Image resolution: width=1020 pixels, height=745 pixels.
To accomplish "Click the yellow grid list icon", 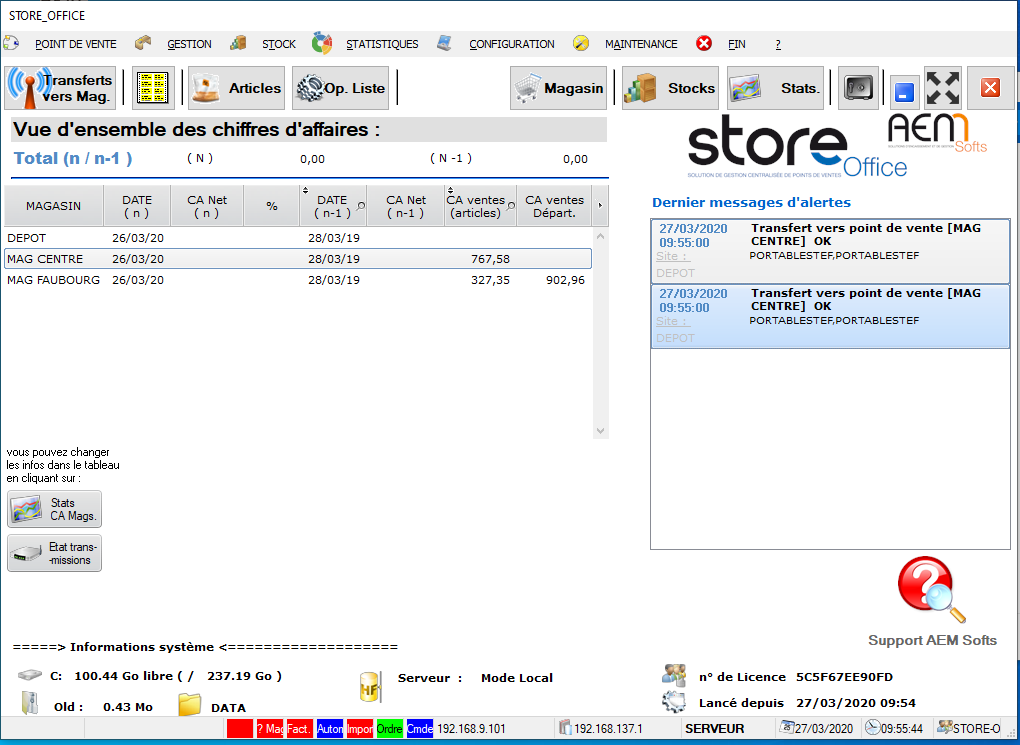I will pos(153,88).
